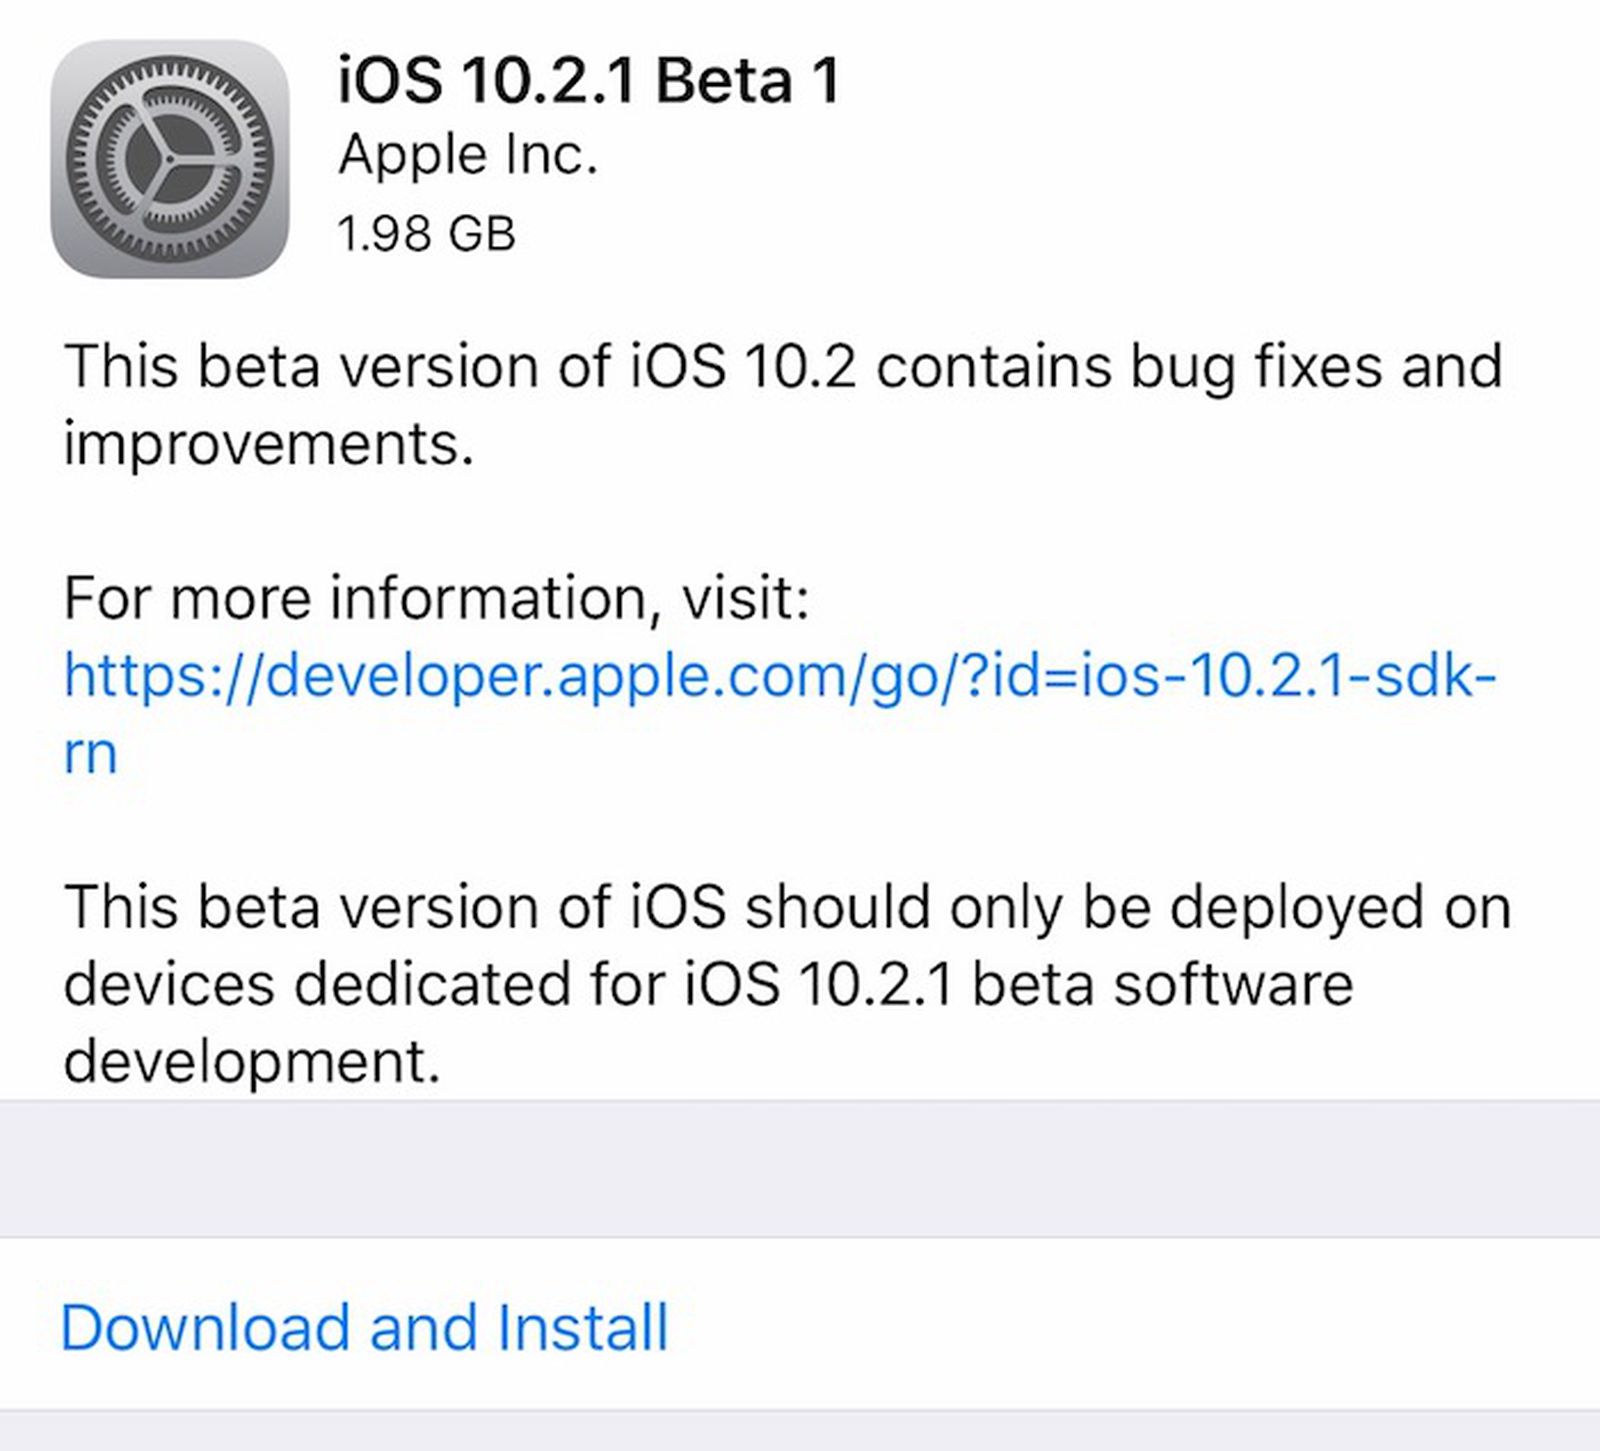Click 'Beta 1' in the update title

(747, 80)
